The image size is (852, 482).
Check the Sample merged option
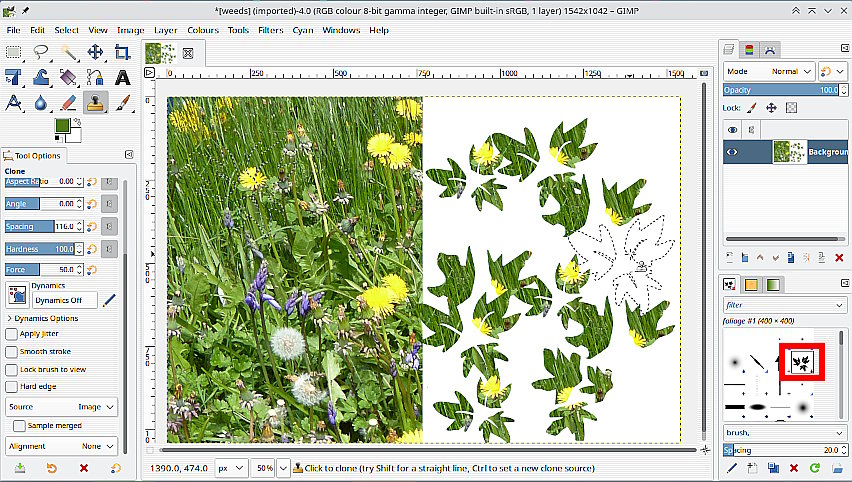[x=19, y=426]
